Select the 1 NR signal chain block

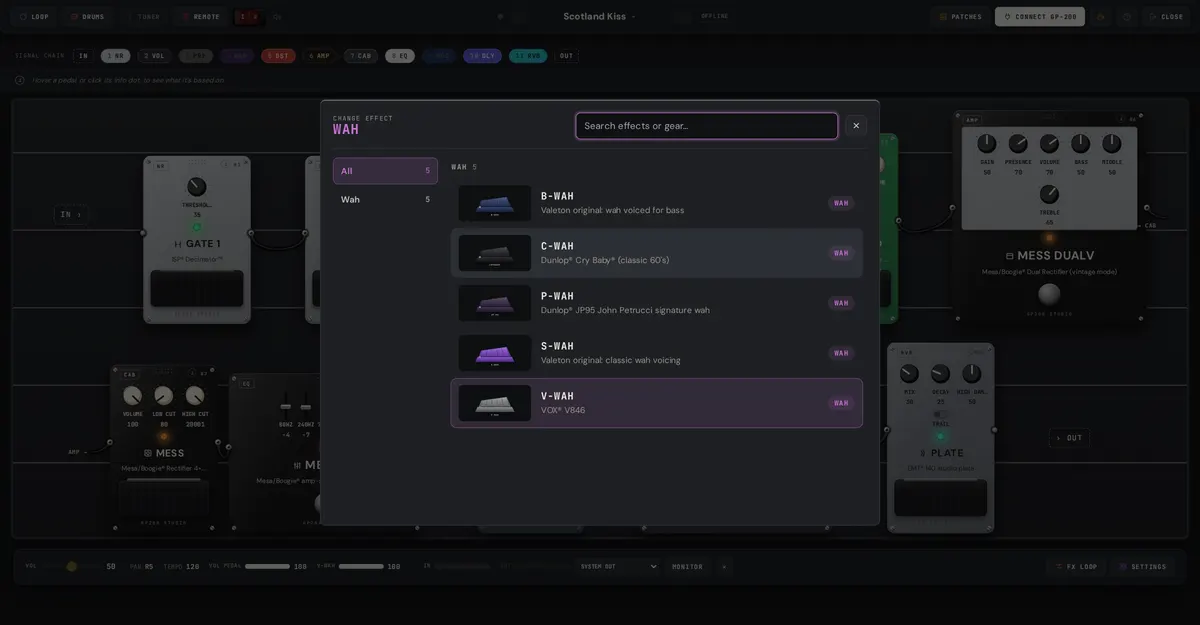(115, 56)
